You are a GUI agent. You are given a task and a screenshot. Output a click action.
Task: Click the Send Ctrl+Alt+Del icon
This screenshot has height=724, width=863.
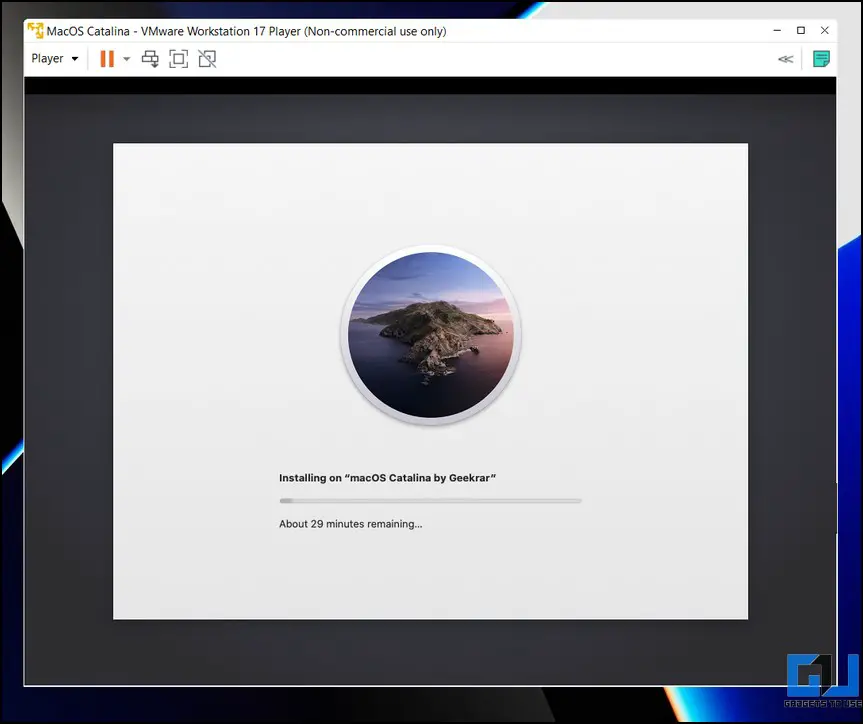coord(150,59)
